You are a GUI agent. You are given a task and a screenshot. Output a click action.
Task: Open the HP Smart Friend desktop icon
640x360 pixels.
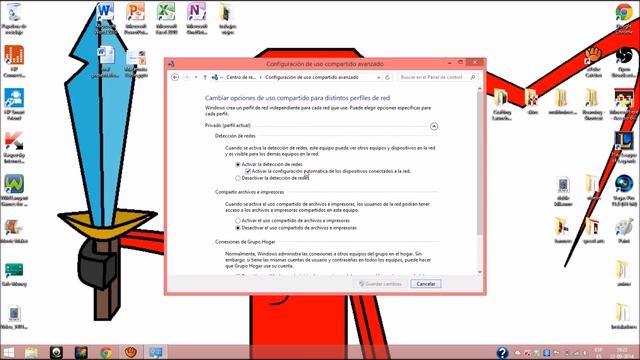(14, 104)
